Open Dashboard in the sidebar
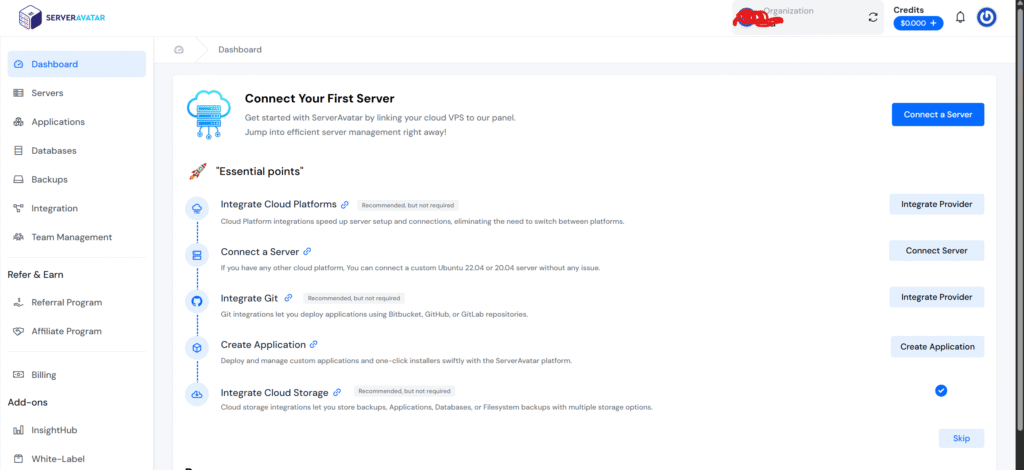The height and width of the screenshot is (470, 1024). [76, 64]
